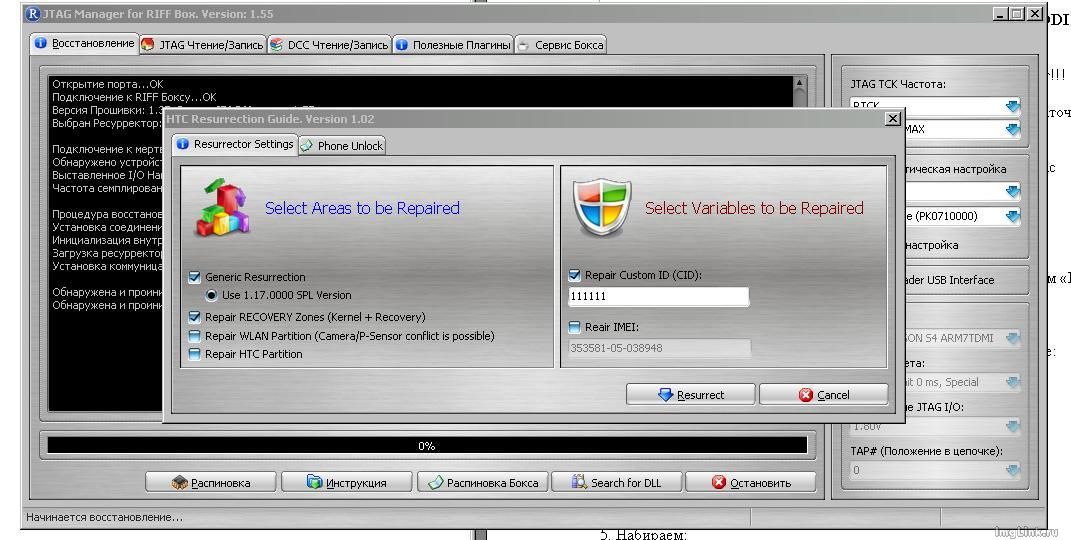Switch to the Полезные Плагины tab
Viewport: 1071px width, 540px height.
453,45
